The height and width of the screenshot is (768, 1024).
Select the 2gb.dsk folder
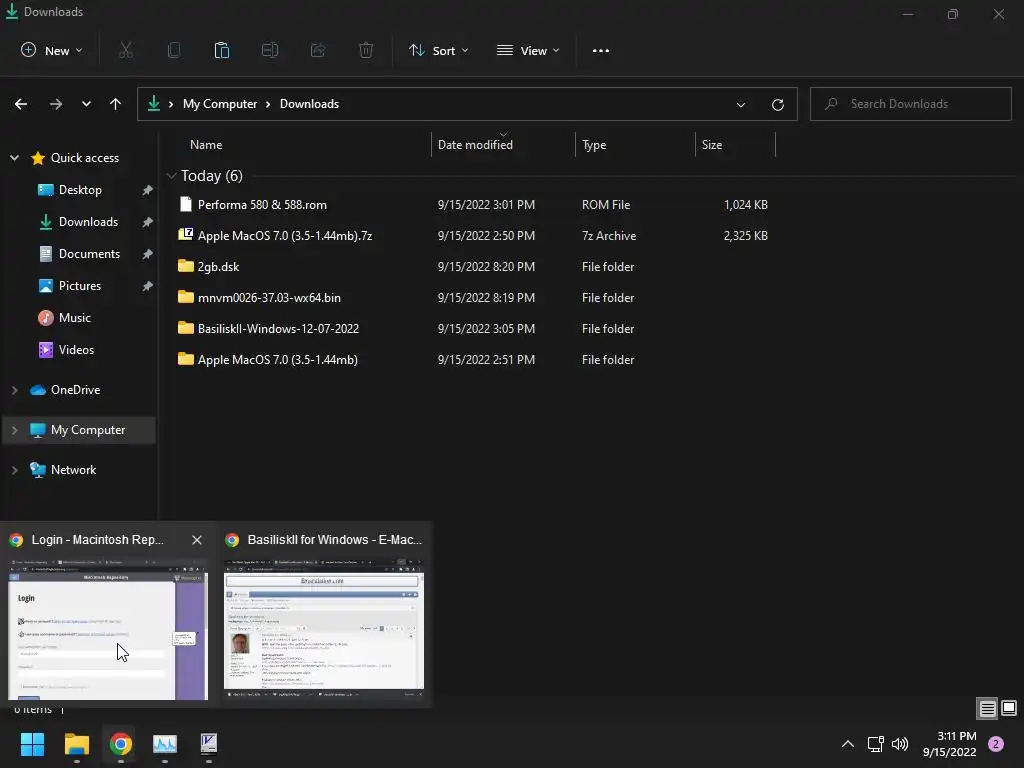218,266
